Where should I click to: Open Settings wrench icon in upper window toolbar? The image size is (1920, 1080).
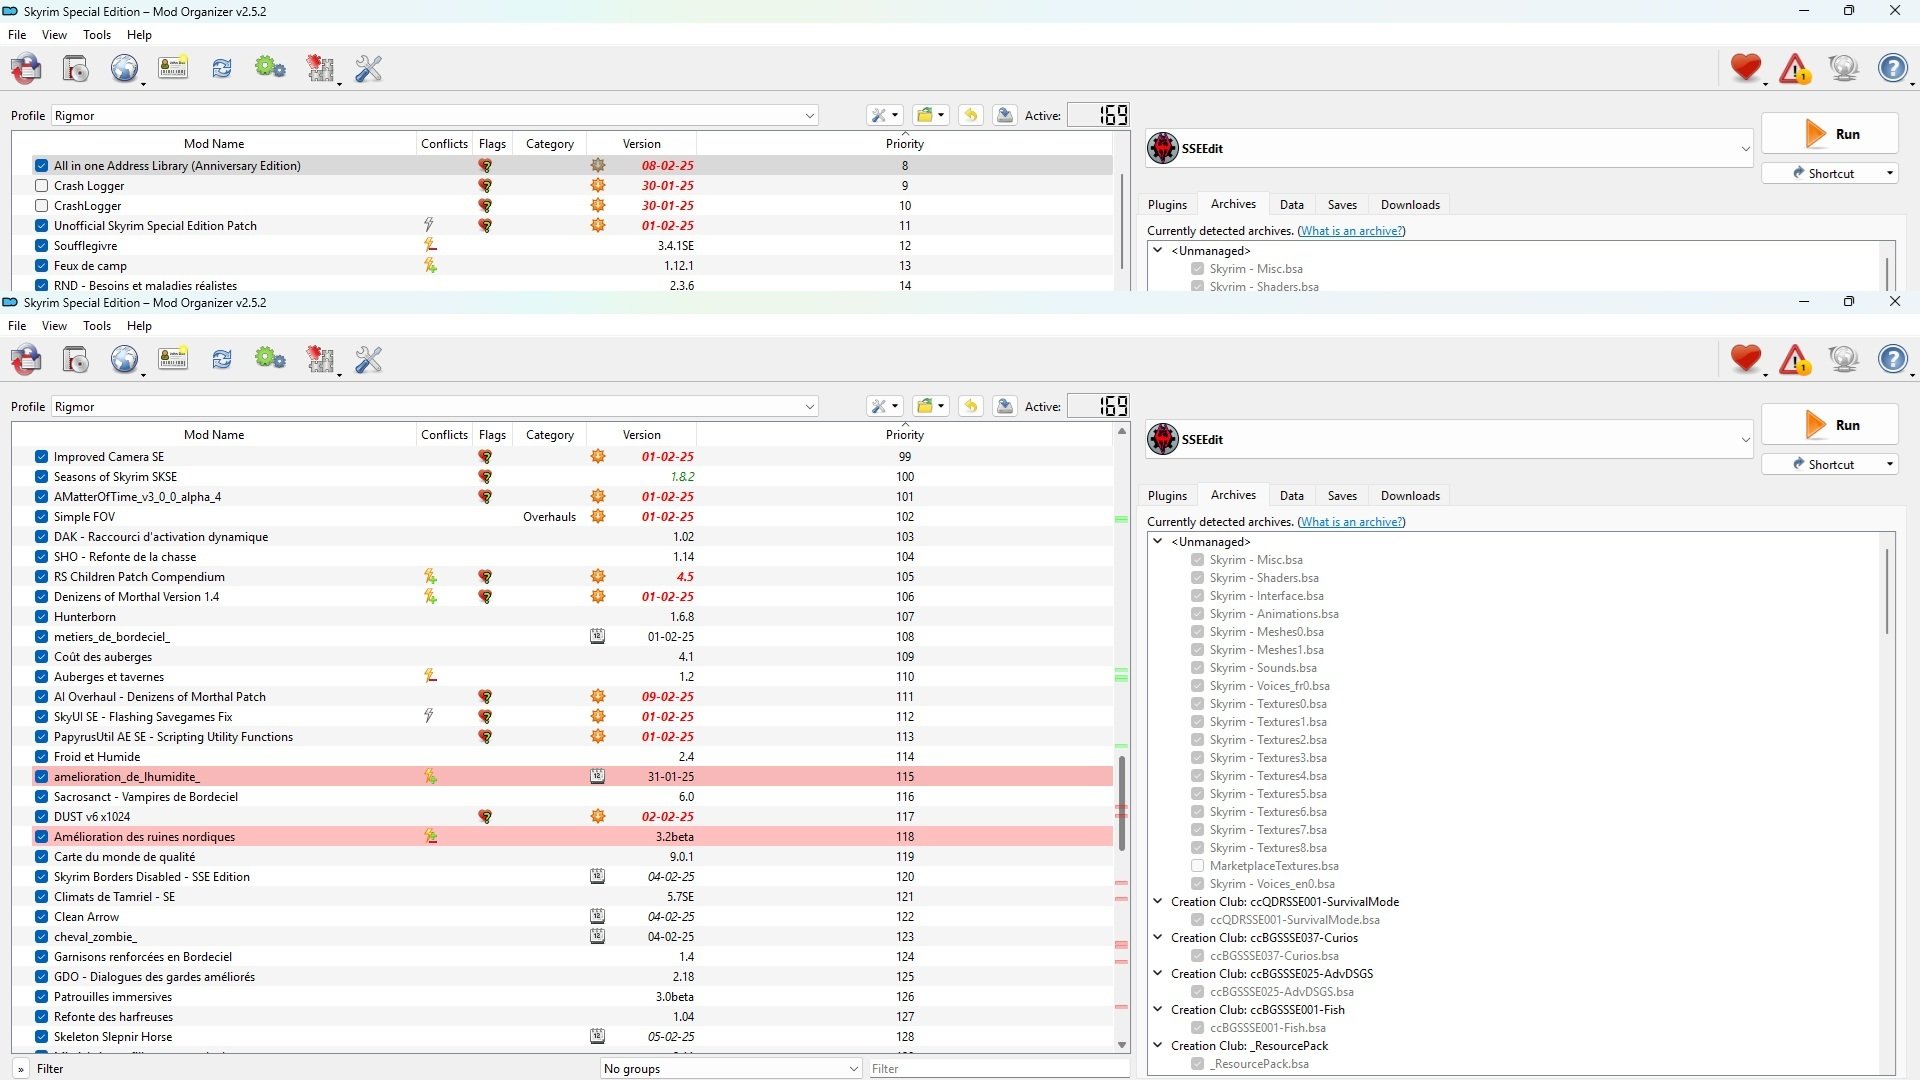pyautogui.click(x=369, y=68)
